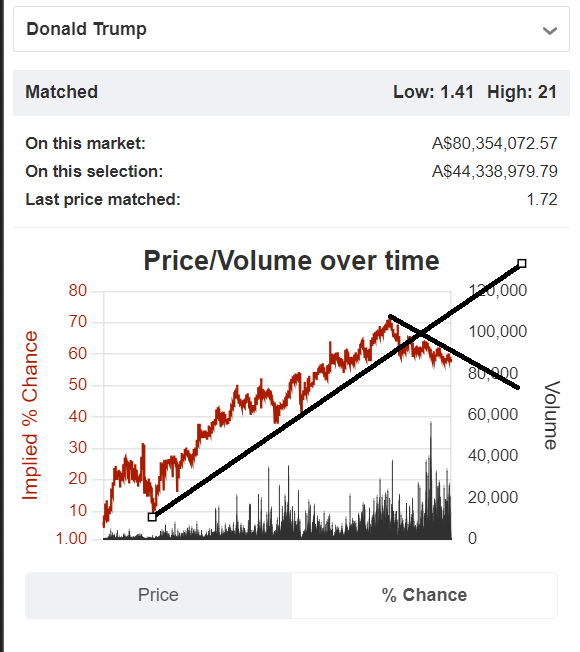Click the chevron arrow beside Donald Trump
The width and height of the screenshot is (580, 652).
(x=550, y=31)
